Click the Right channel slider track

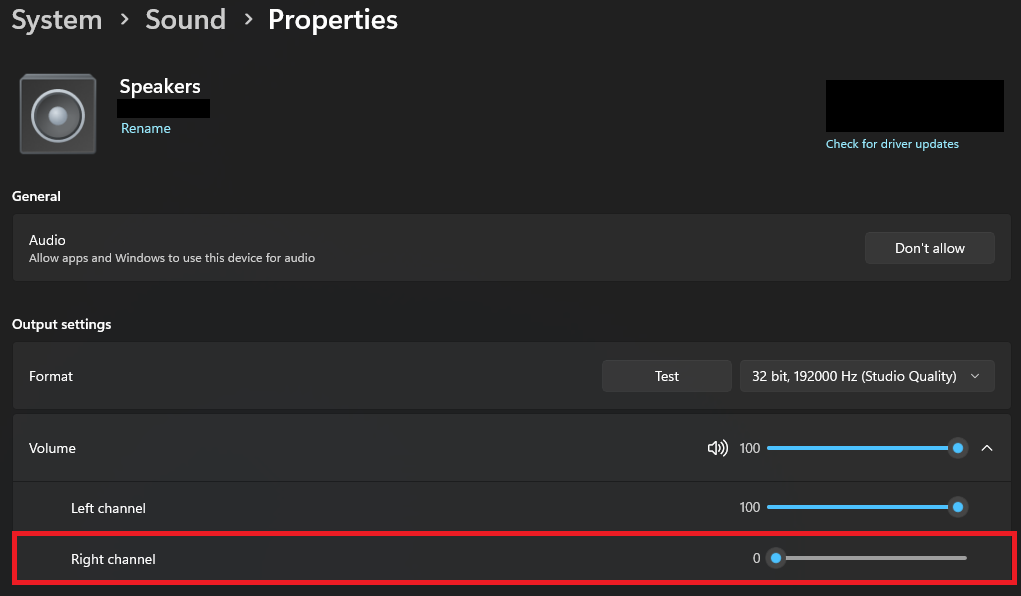[867, 558]
